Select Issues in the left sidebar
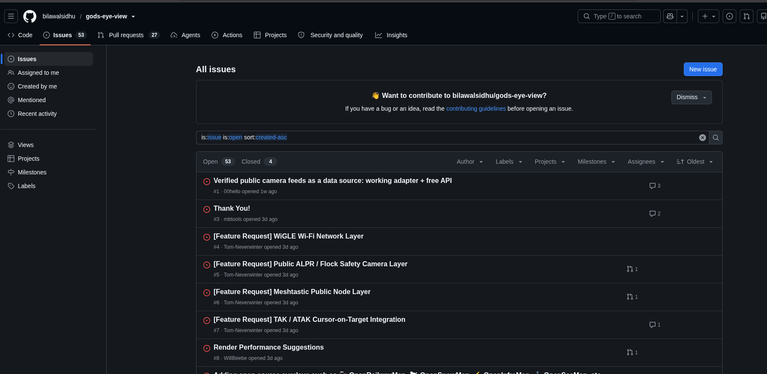 48,59
